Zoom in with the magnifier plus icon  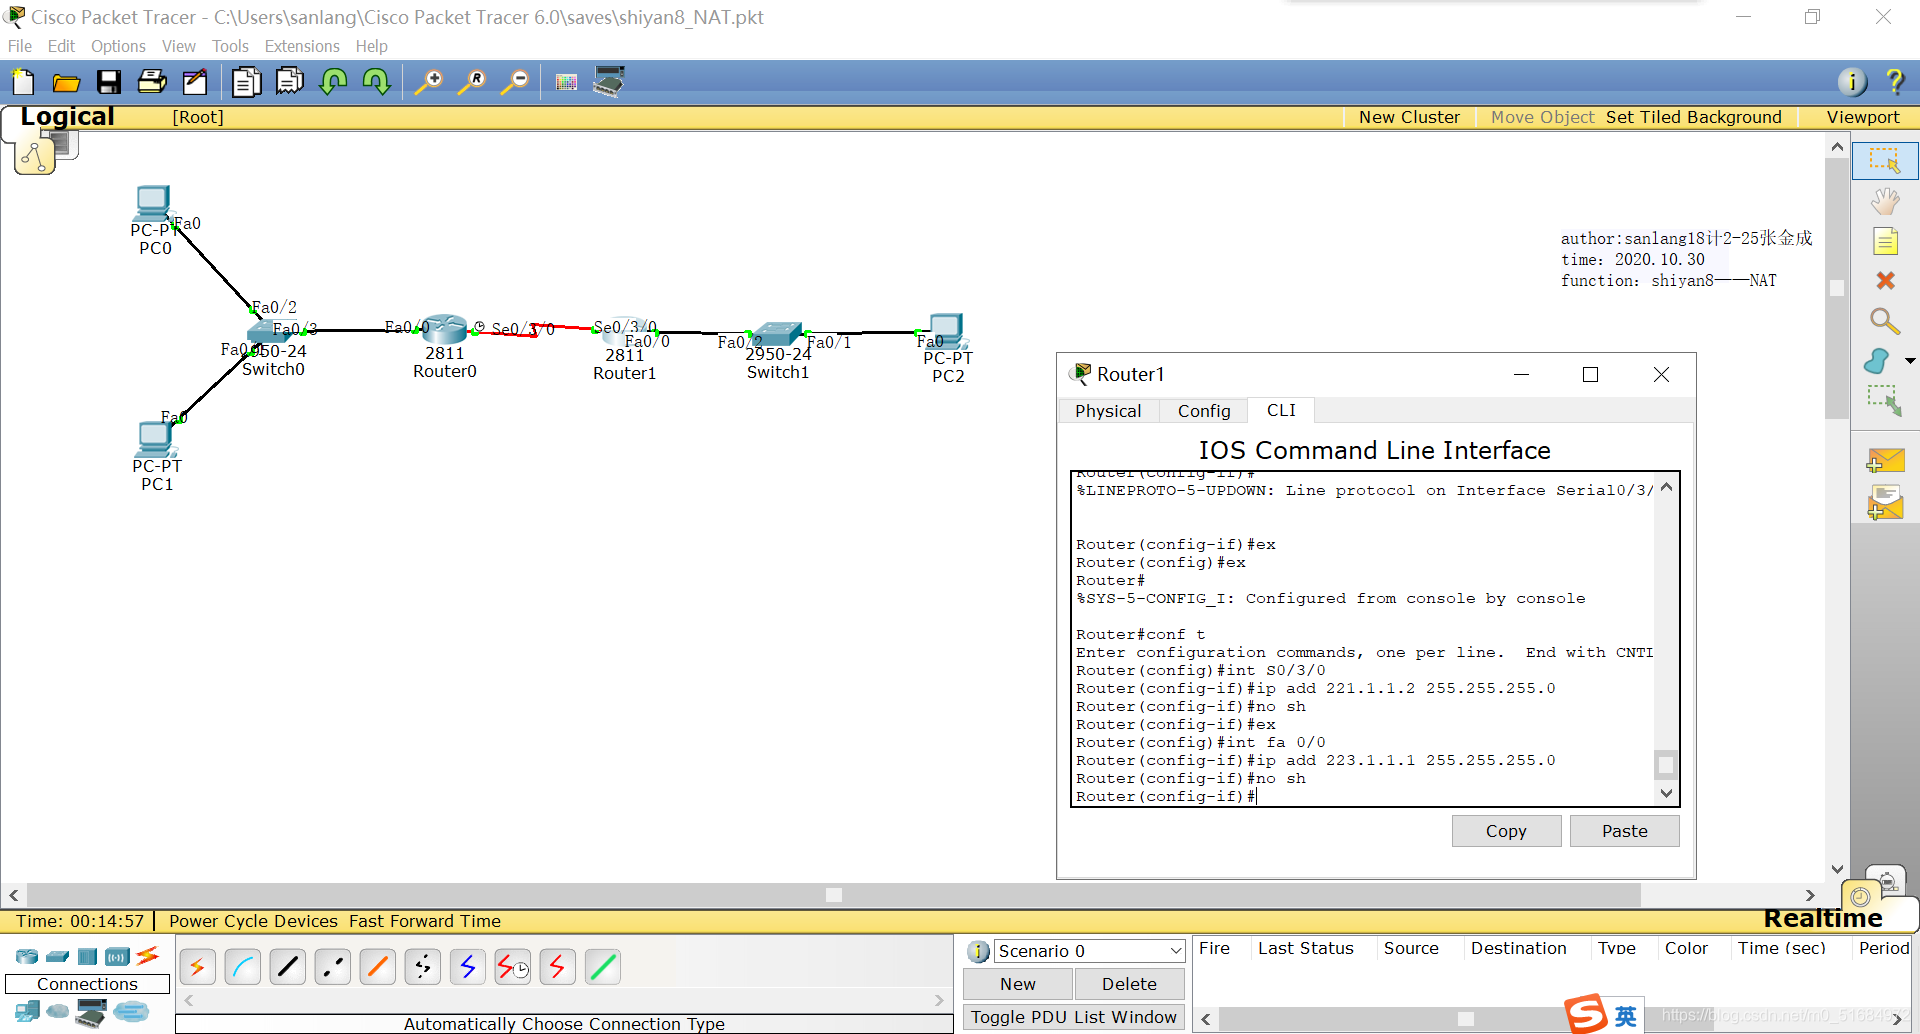pyautogui.click(x=429, y=82)
